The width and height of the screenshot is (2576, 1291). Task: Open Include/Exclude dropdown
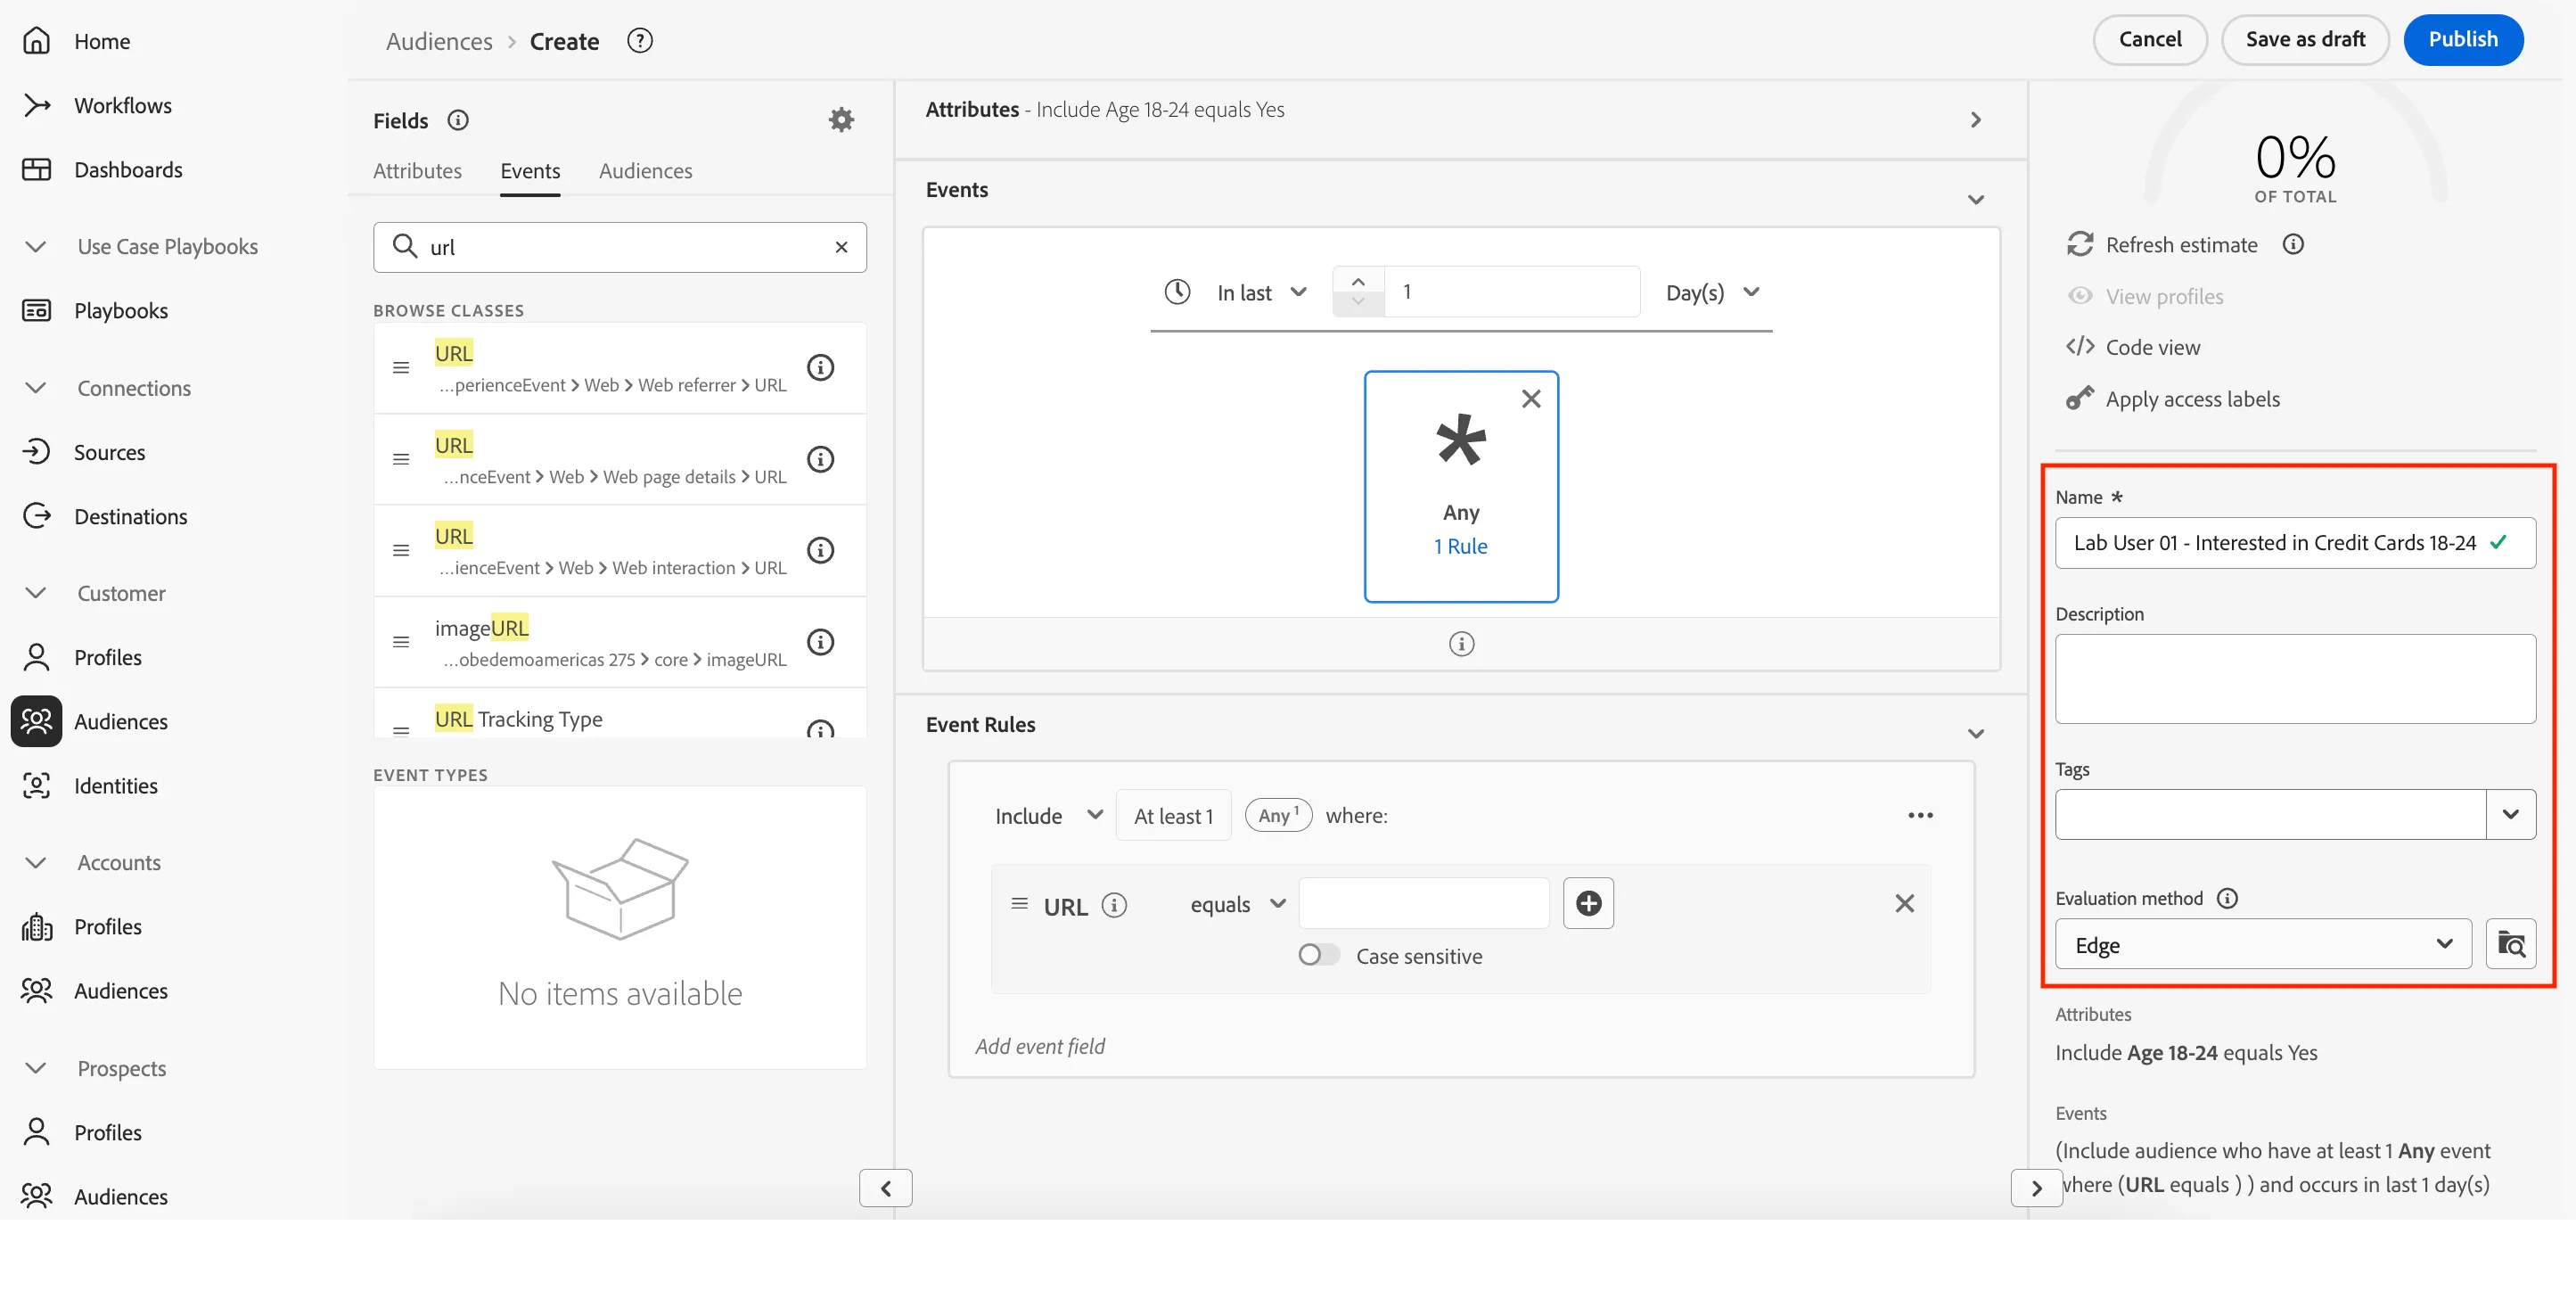click(1048, 815)
